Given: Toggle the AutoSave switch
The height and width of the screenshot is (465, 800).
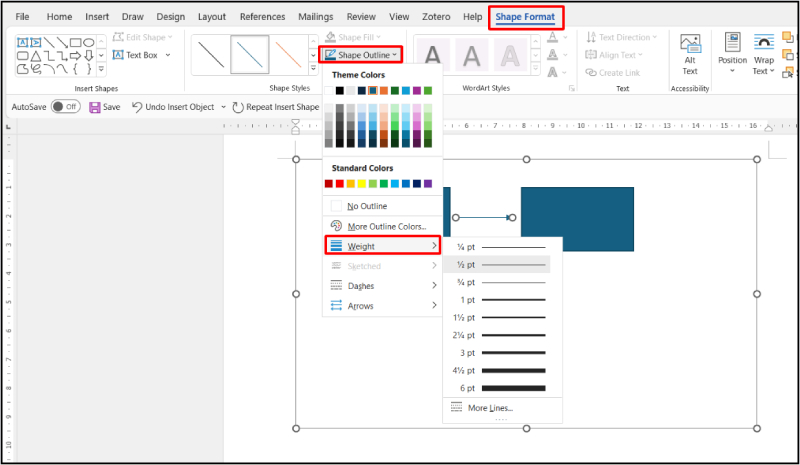Looking at the screenshot, I should coord(65,107).
